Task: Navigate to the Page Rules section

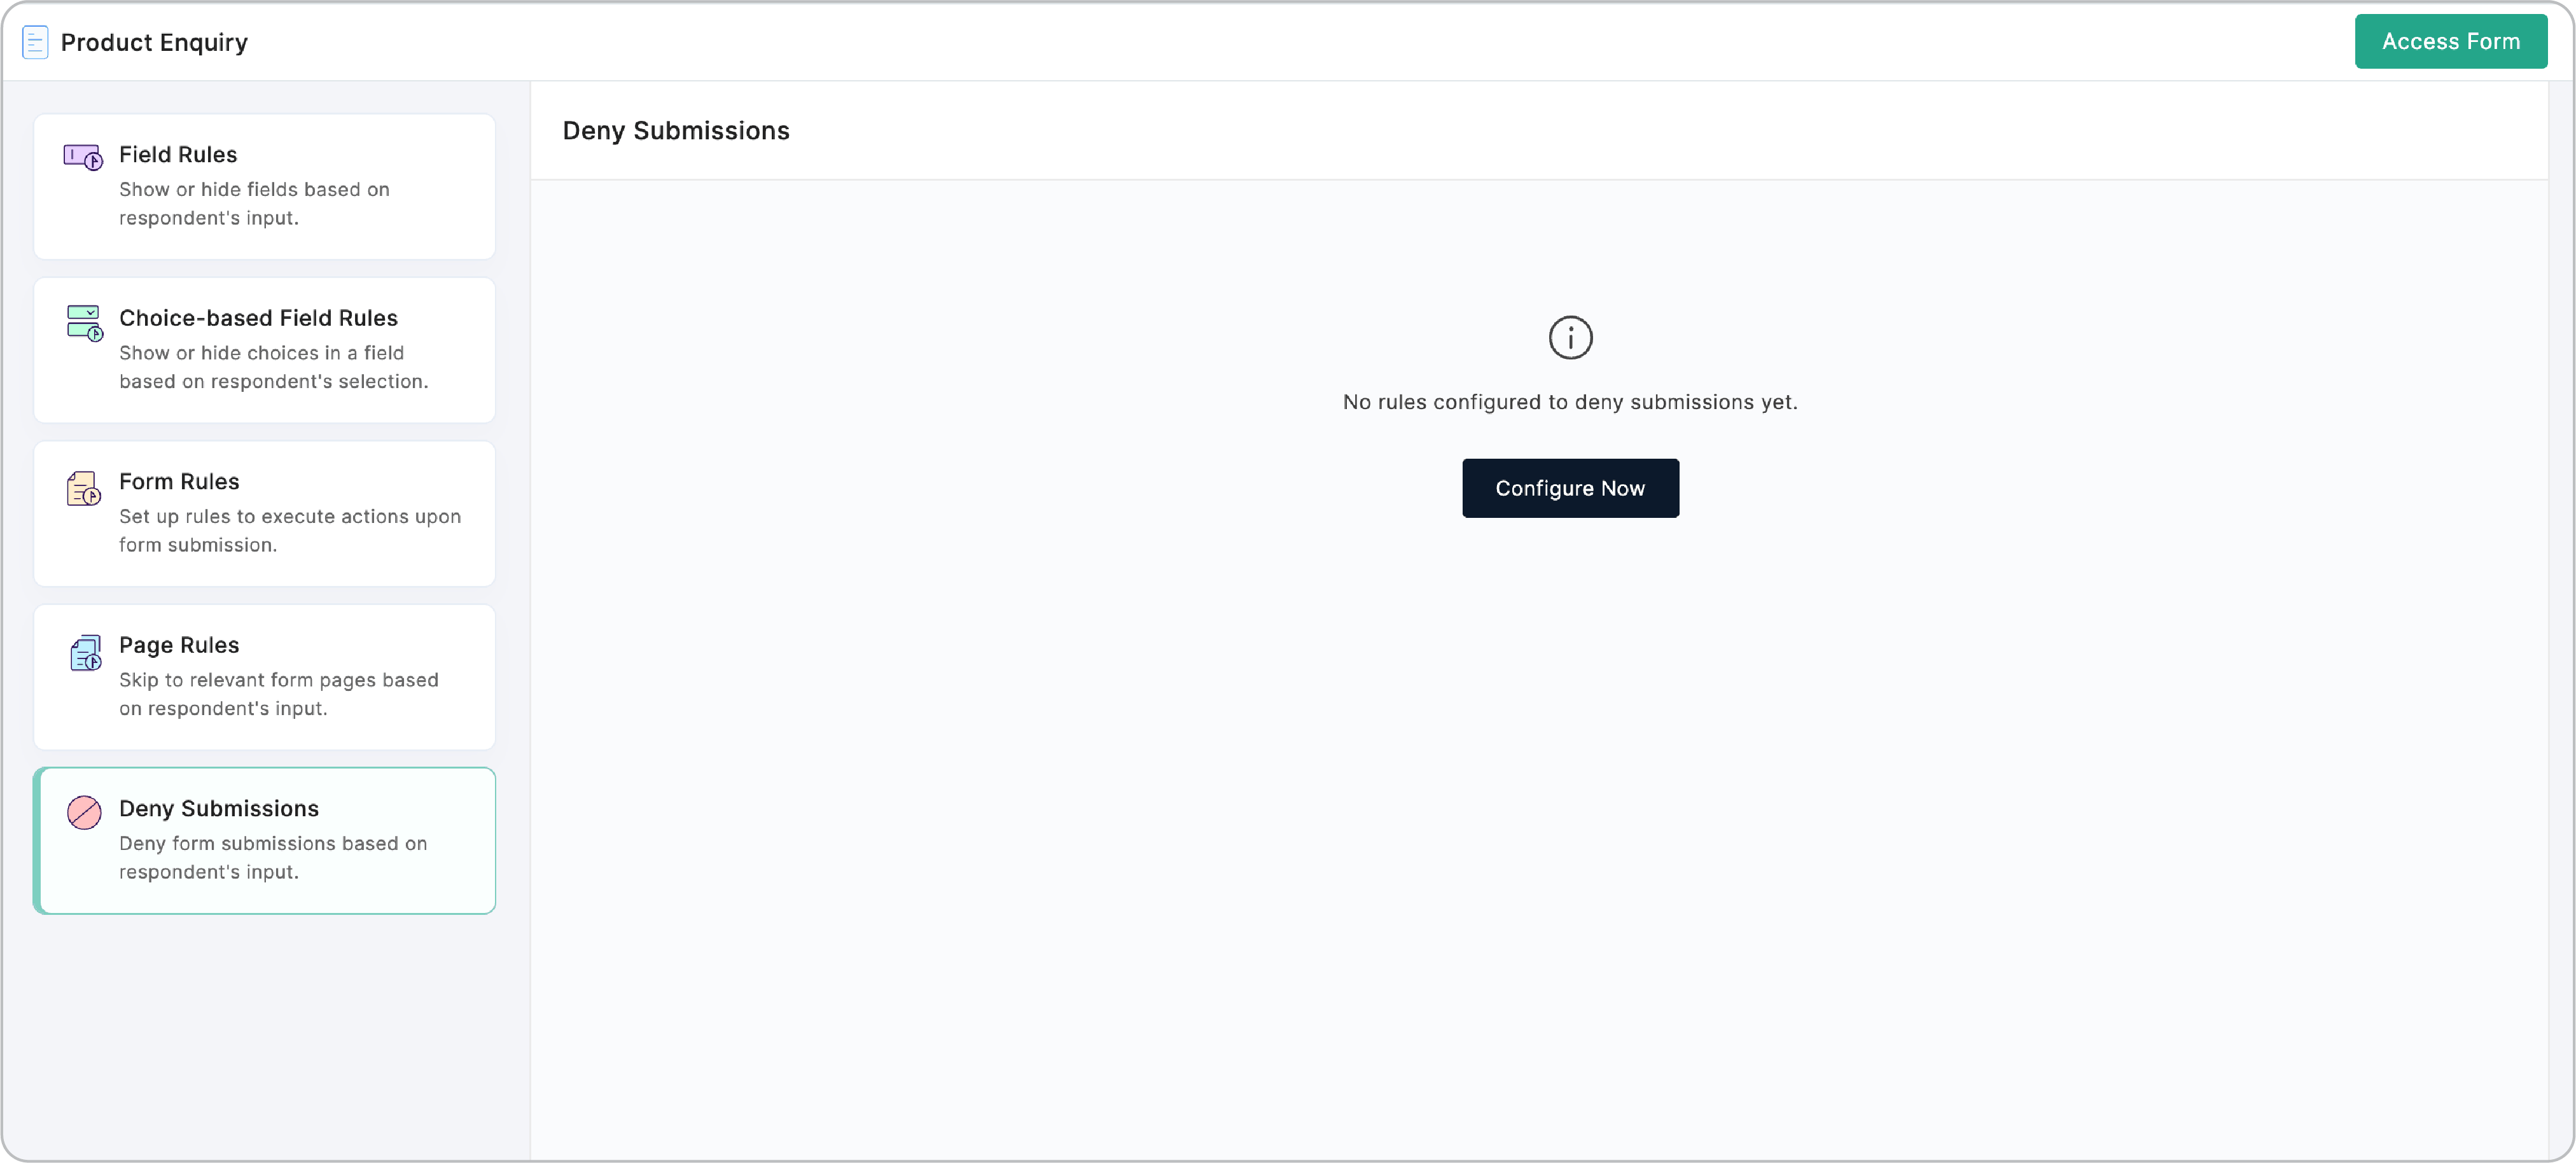Action: [x=264, y=677]
